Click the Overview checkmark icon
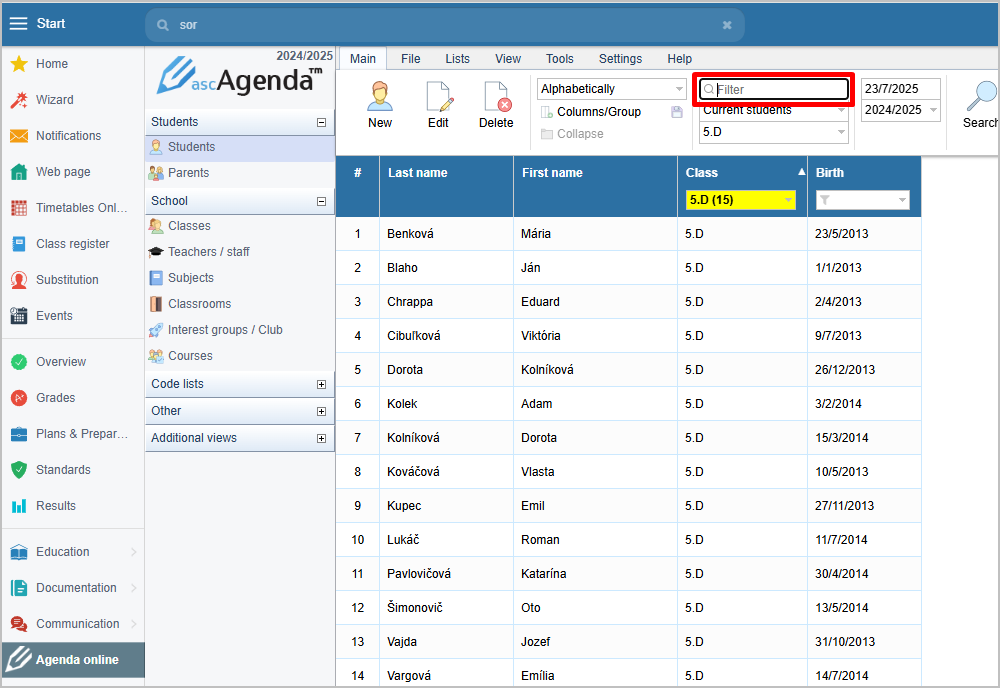The image size is (1000, 688). (19, 362)
